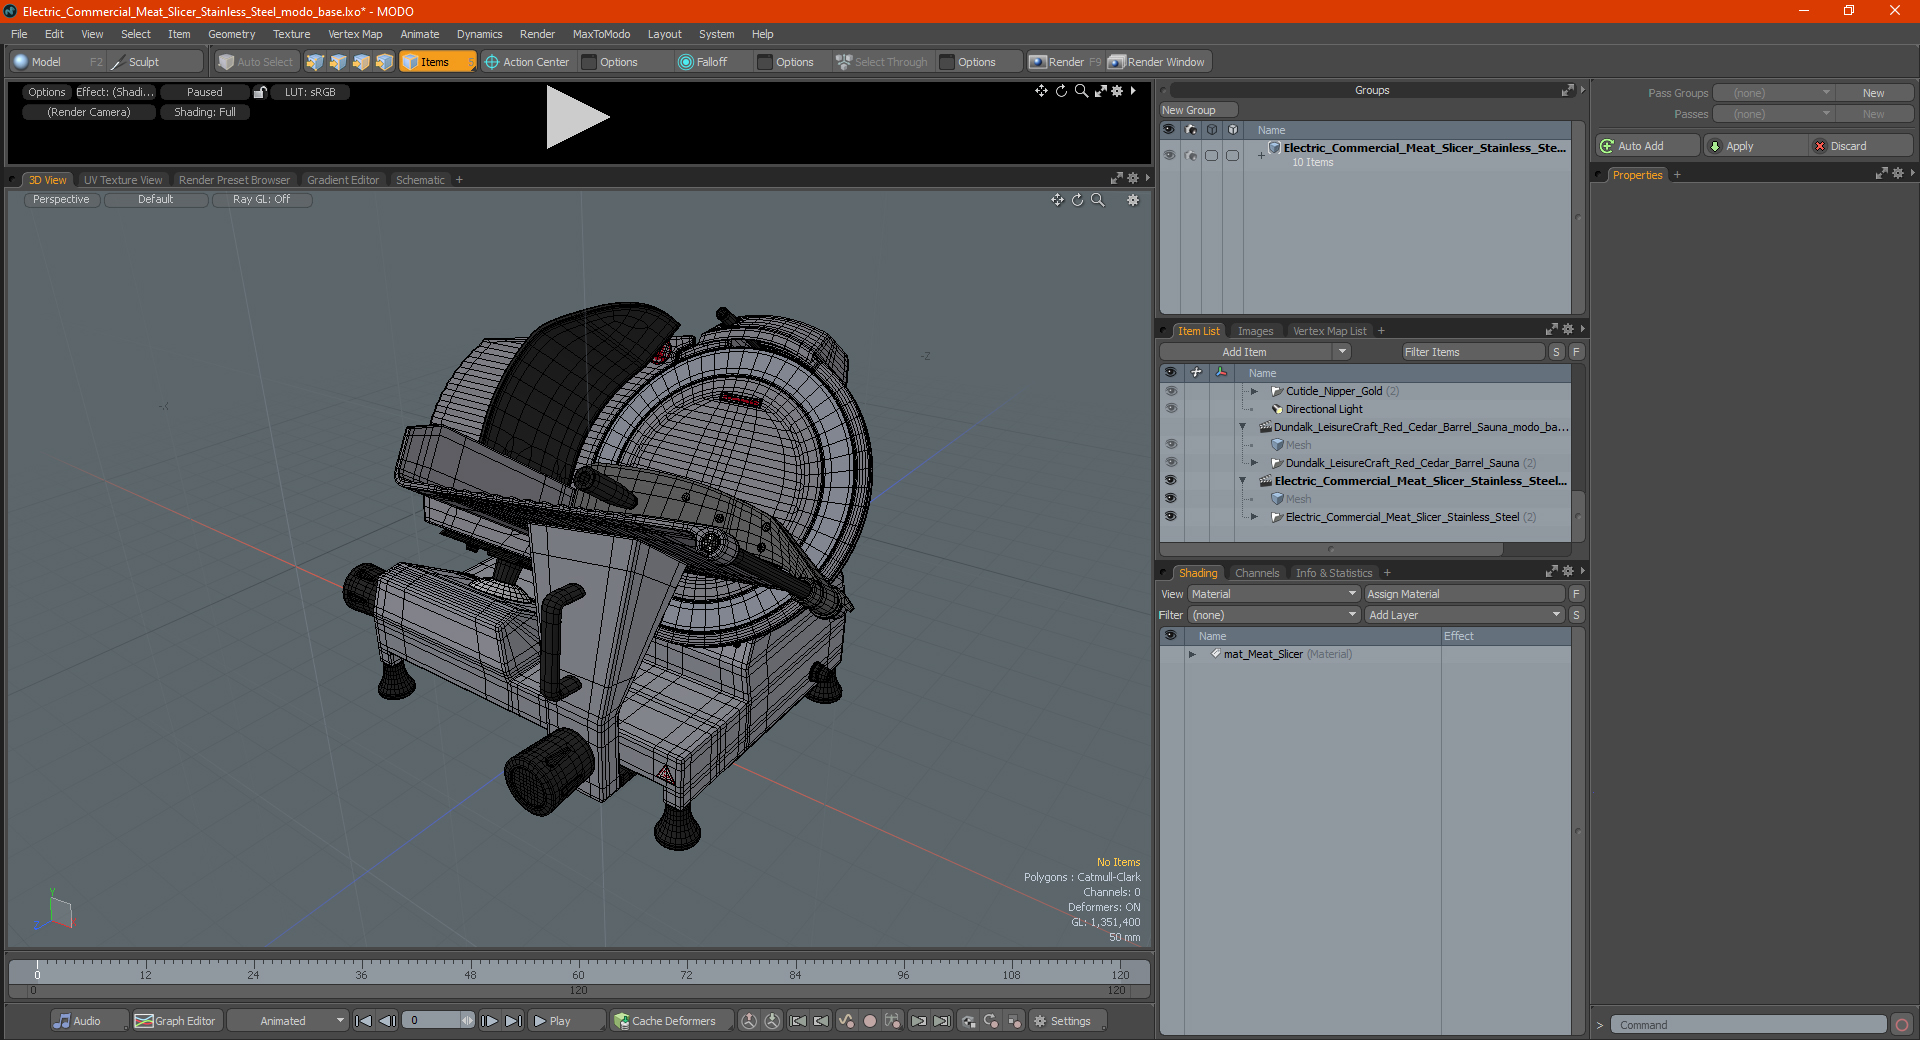Click the Auto Add button
Screen dimensions: 1920x1040
tap(1648, 146)
